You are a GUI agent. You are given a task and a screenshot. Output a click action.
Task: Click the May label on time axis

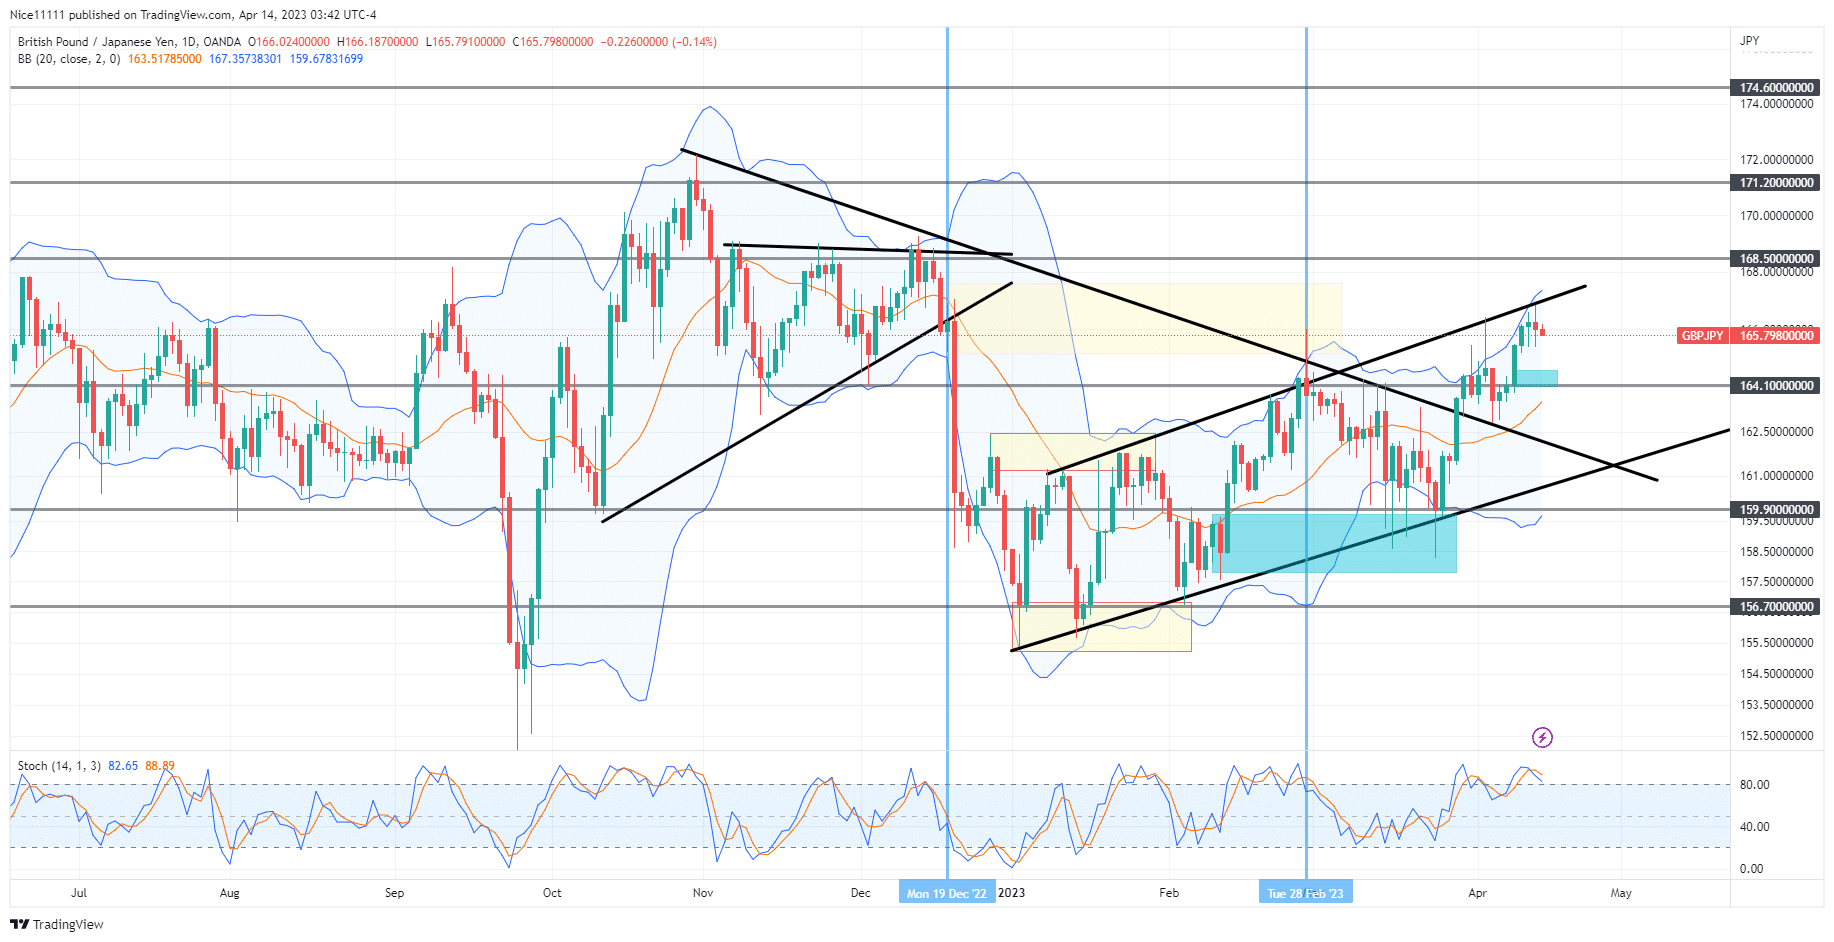click(1621, 893)
